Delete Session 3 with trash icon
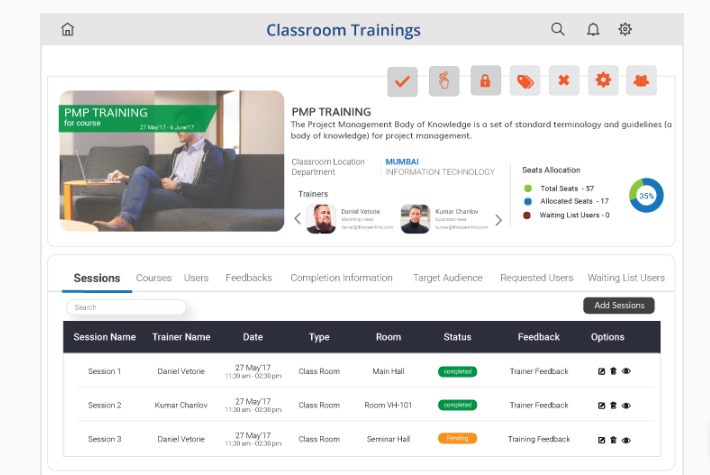 tap(613, 440)
